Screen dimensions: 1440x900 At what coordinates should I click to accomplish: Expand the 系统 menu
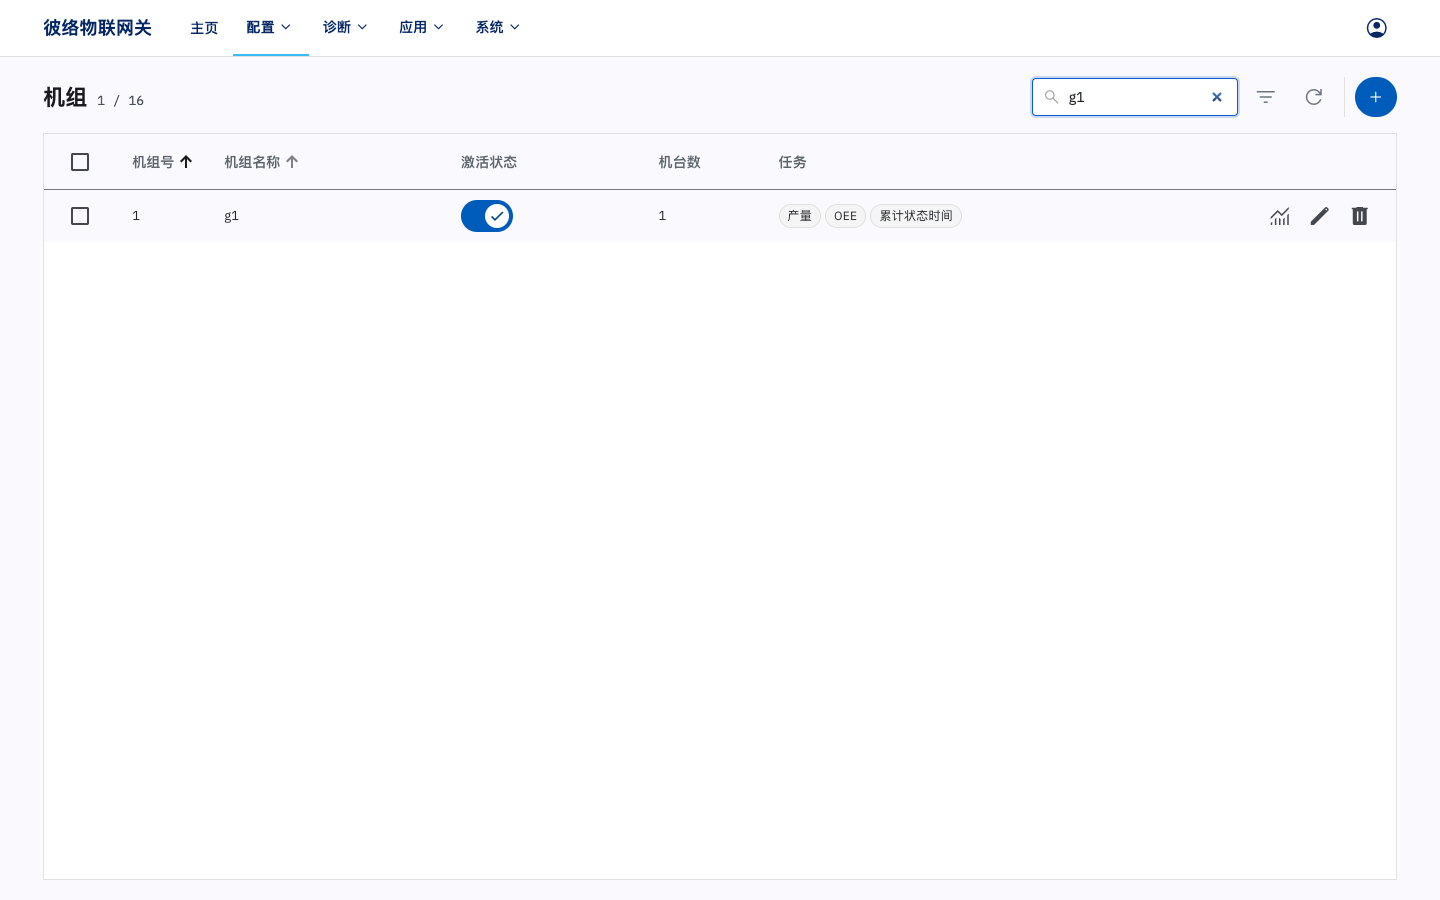click(498, 28)
